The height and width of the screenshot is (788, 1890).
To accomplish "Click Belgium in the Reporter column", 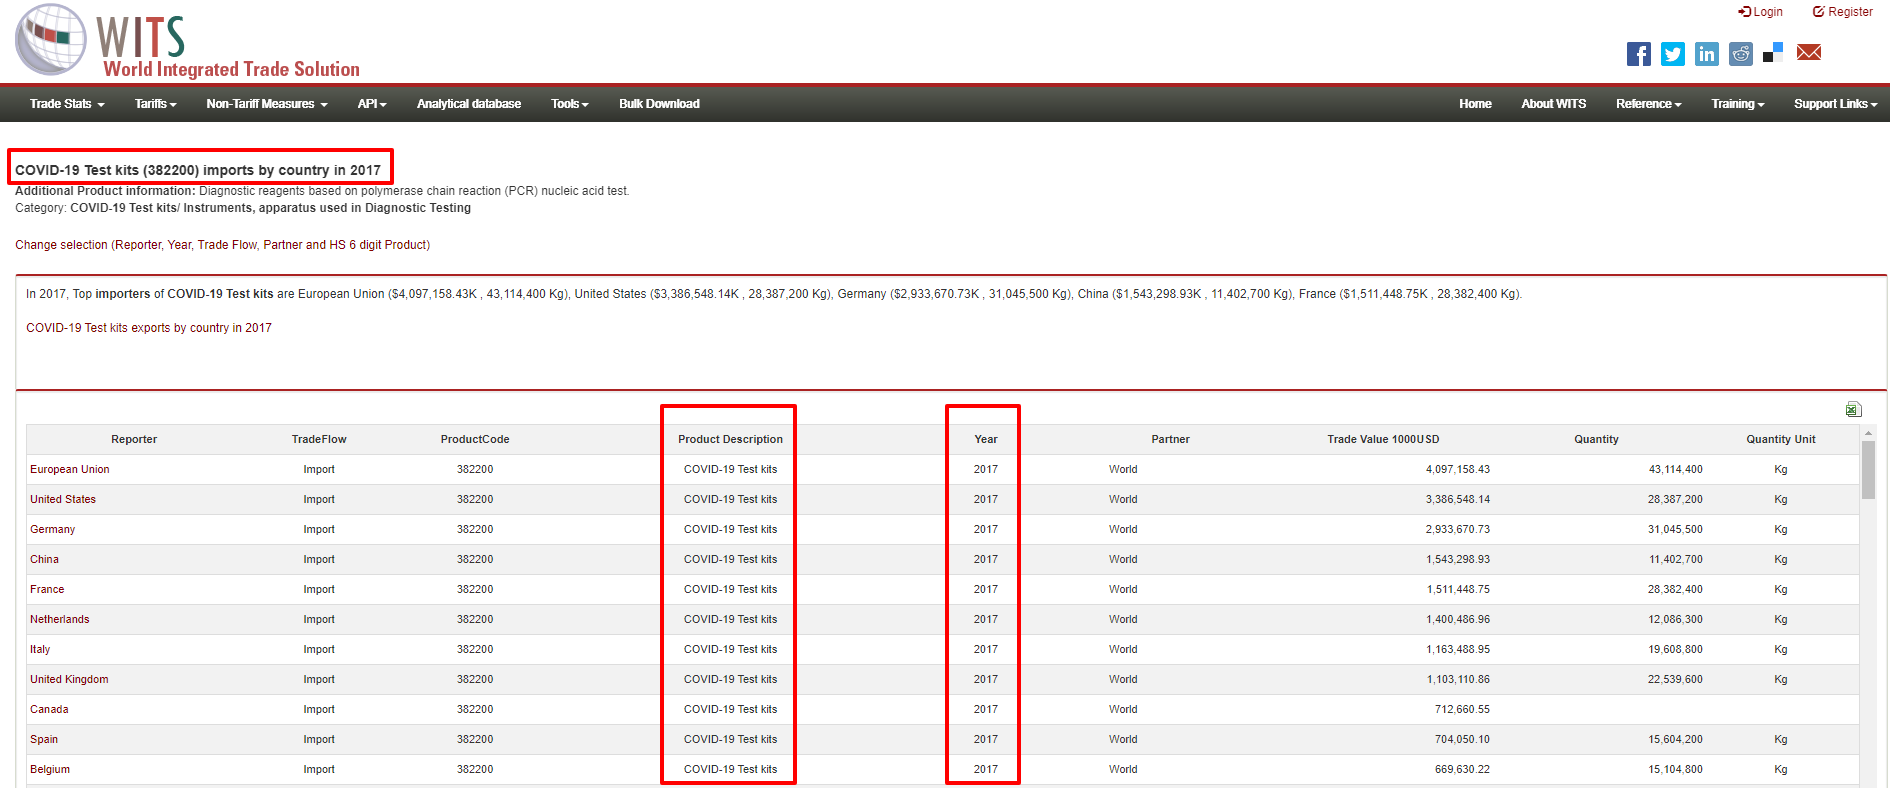I will 50,769.
